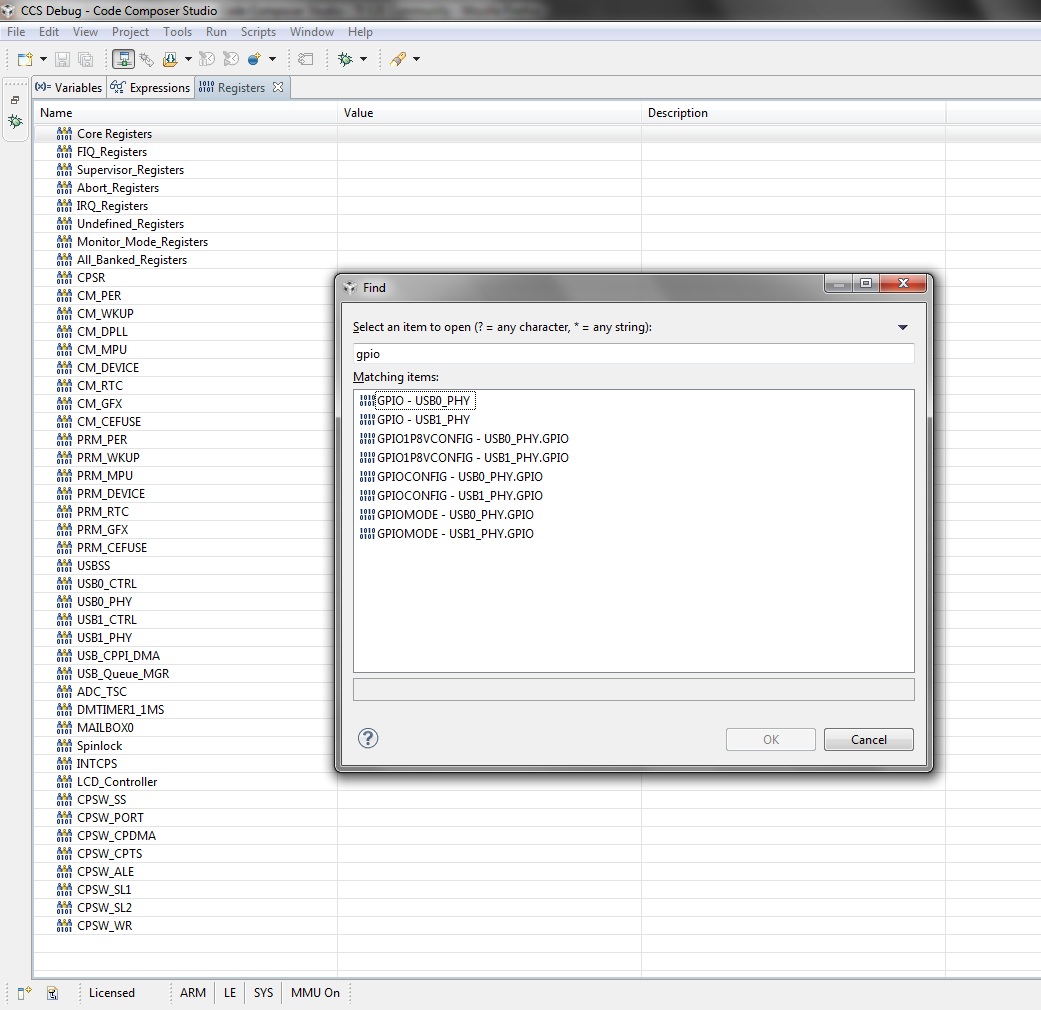Open the Find dialog view-menu triangle
Image resolution: width=1041 pixels, height=1010 pixels.
click(x=903, y=327)
